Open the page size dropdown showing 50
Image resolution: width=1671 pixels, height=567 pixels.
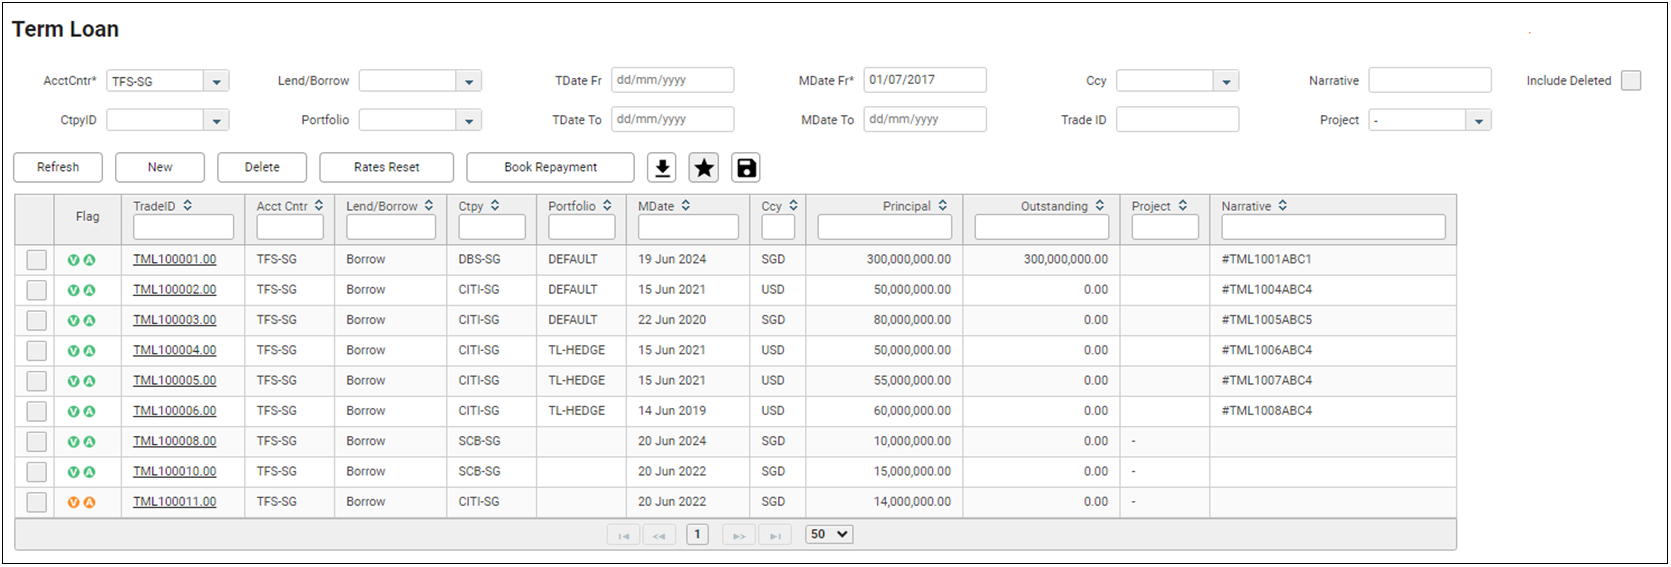point(829,535)
